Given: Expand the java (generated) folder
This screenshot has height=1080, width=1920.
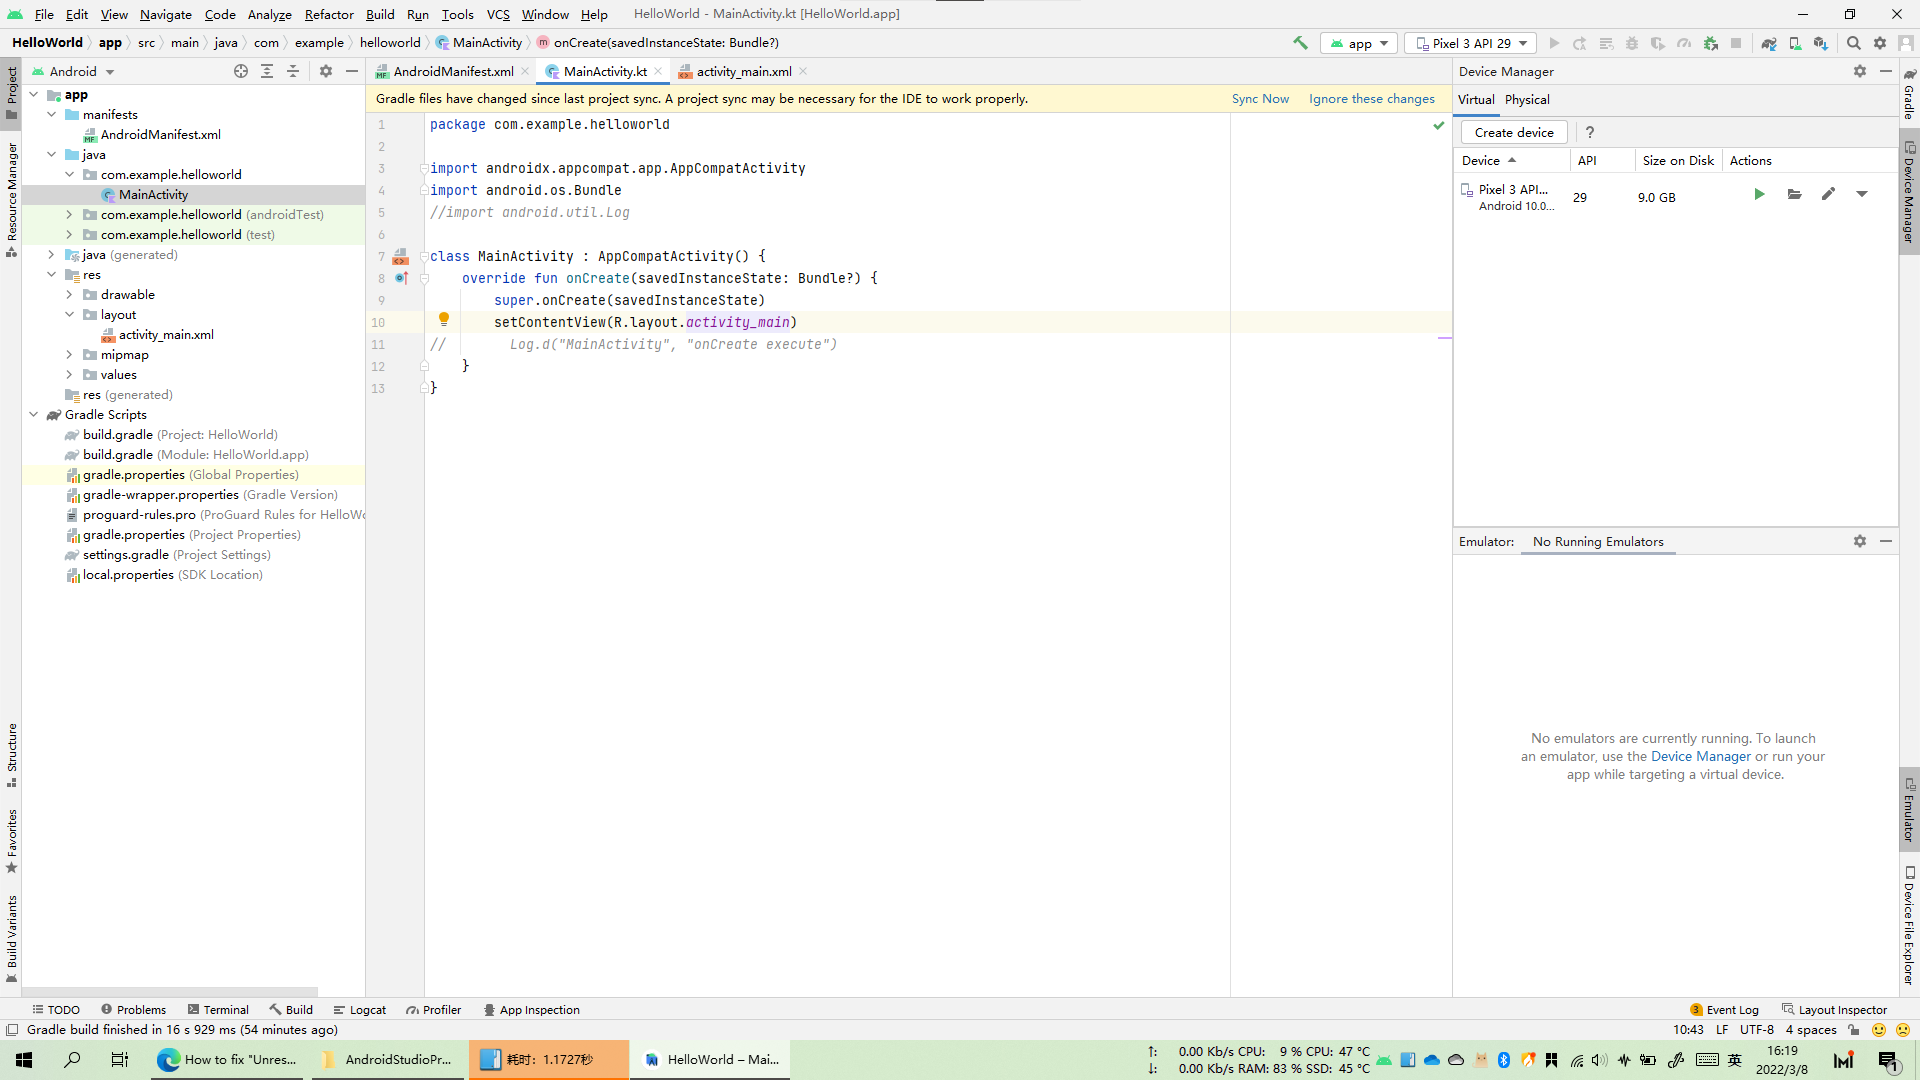Looking at the screenshot, I should point(52,254).
